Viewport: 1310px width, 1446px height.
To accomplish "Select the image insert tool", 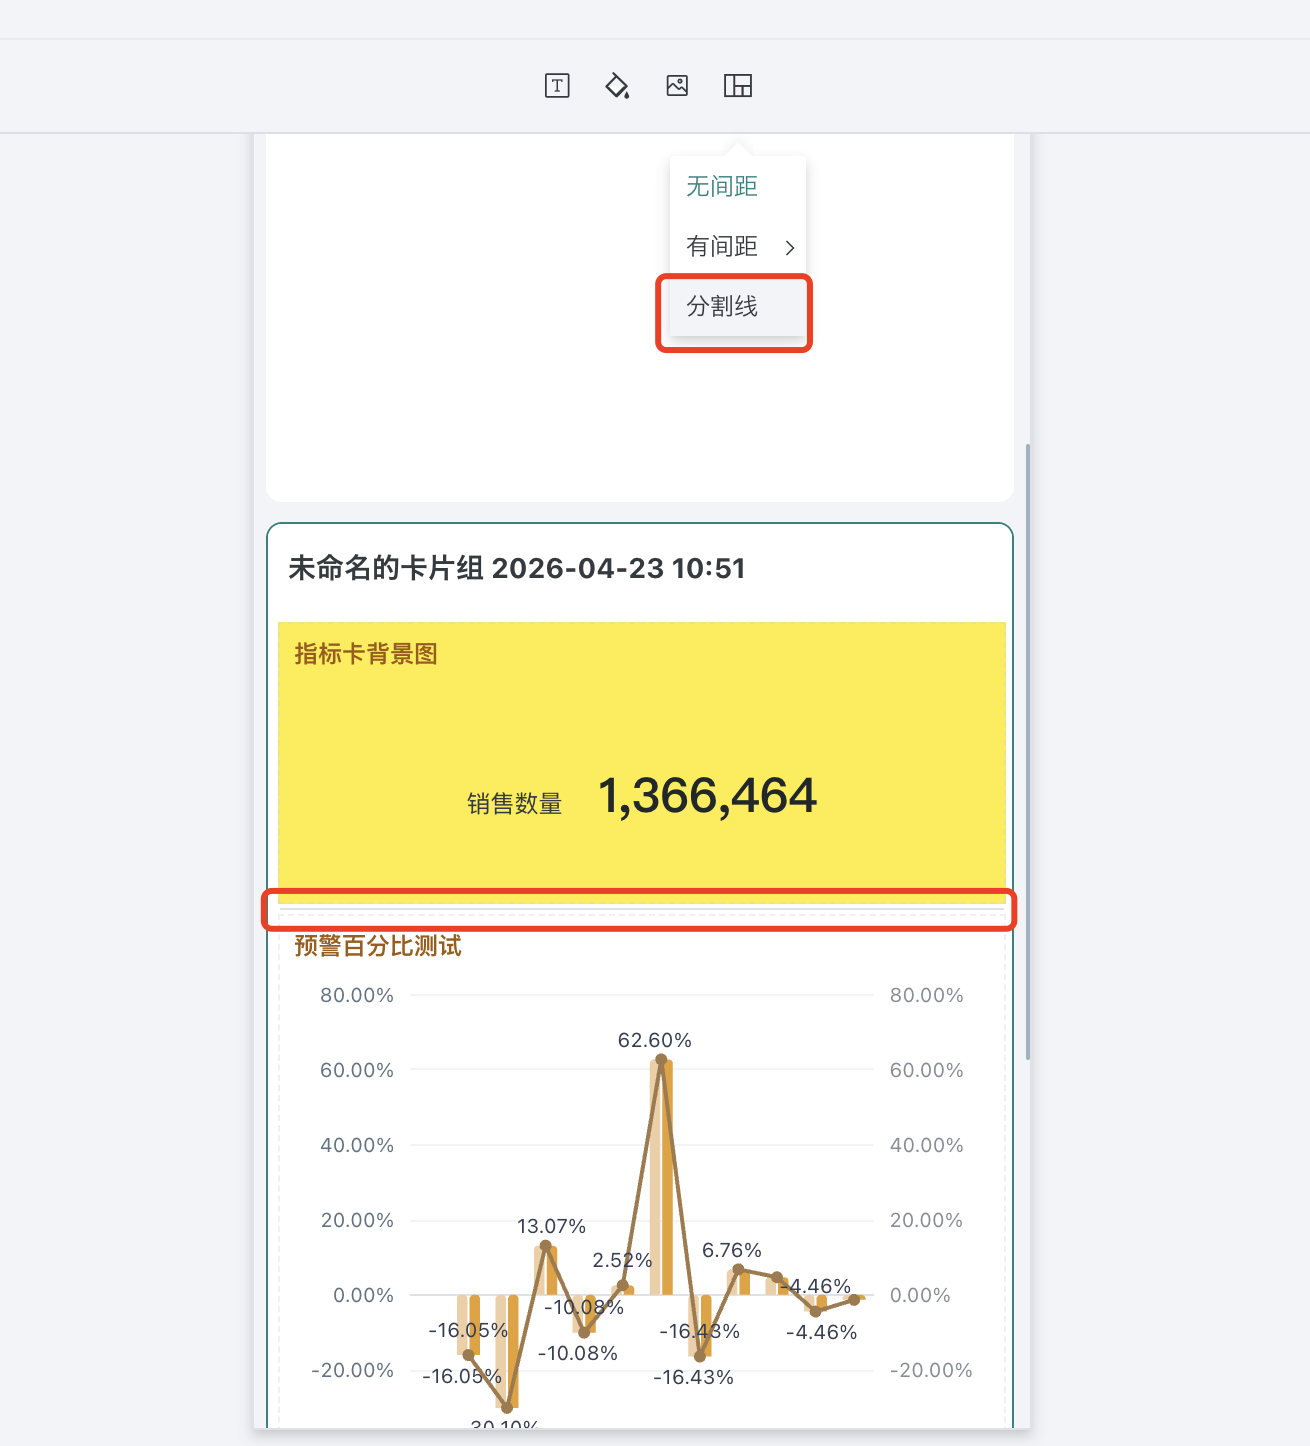I will point(676,86).
